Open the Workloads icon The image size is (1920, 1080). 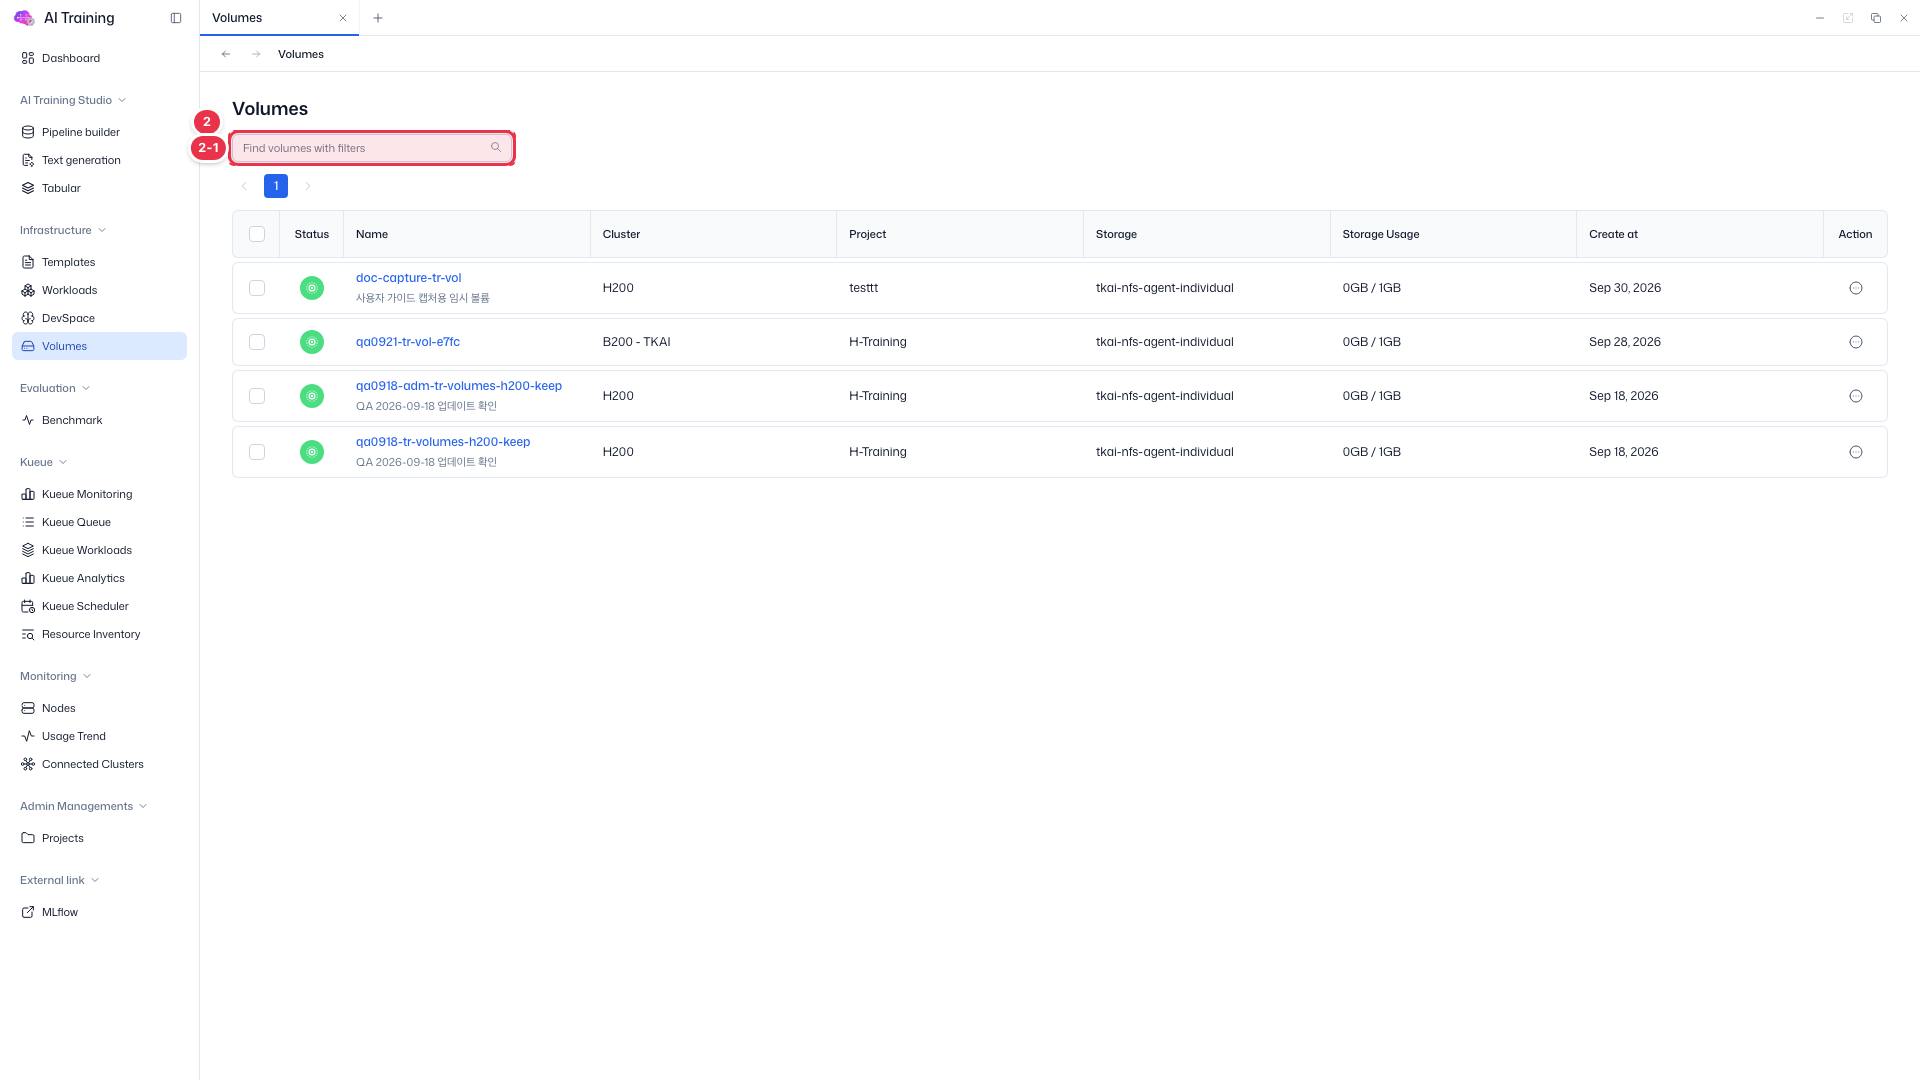pos(28,290)
